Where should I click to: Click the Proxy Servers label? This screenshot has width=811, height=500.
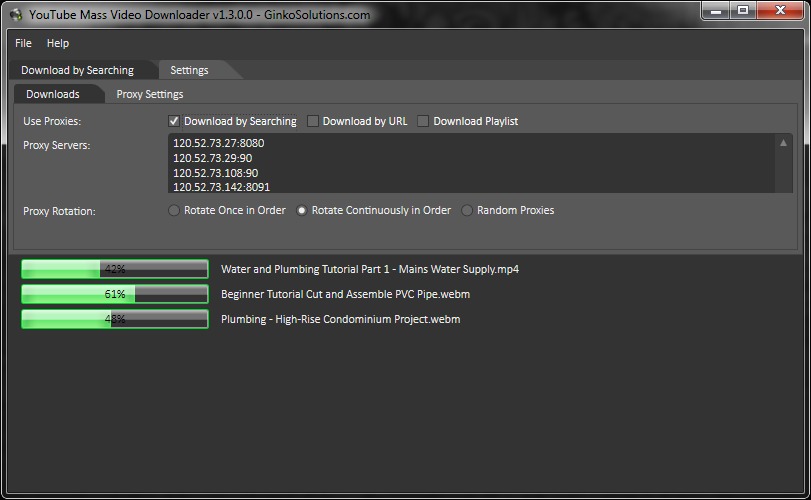click(56, 145)
